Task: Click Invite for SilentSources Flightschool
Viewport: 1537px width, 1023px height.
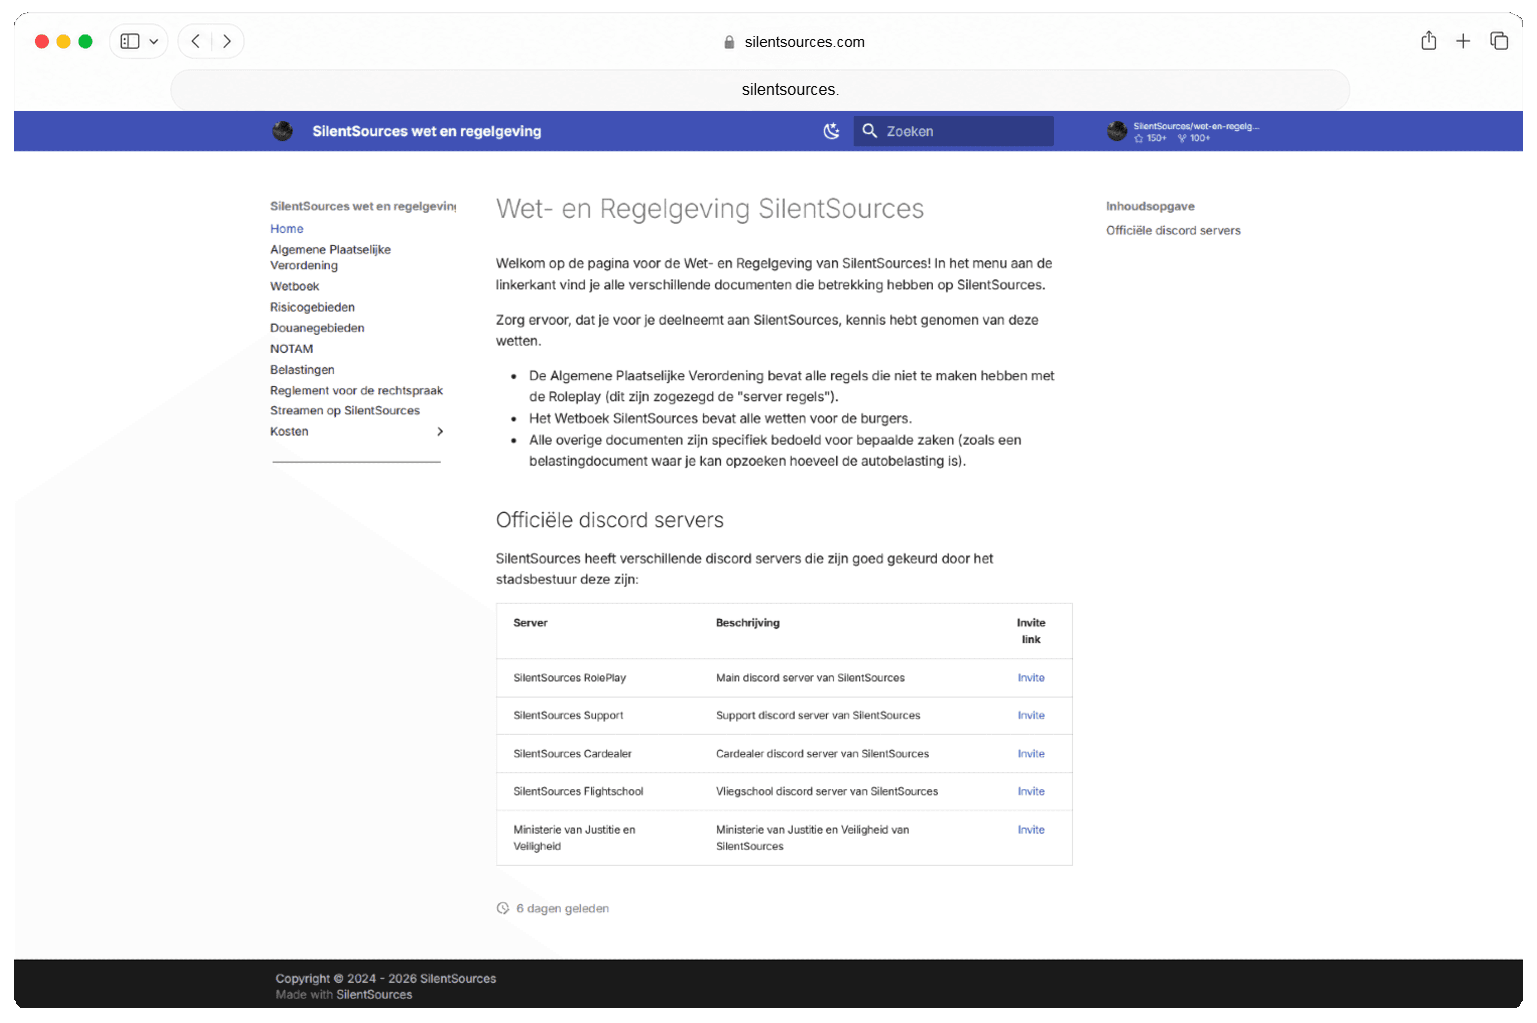Action: [x=1031, y=792]
